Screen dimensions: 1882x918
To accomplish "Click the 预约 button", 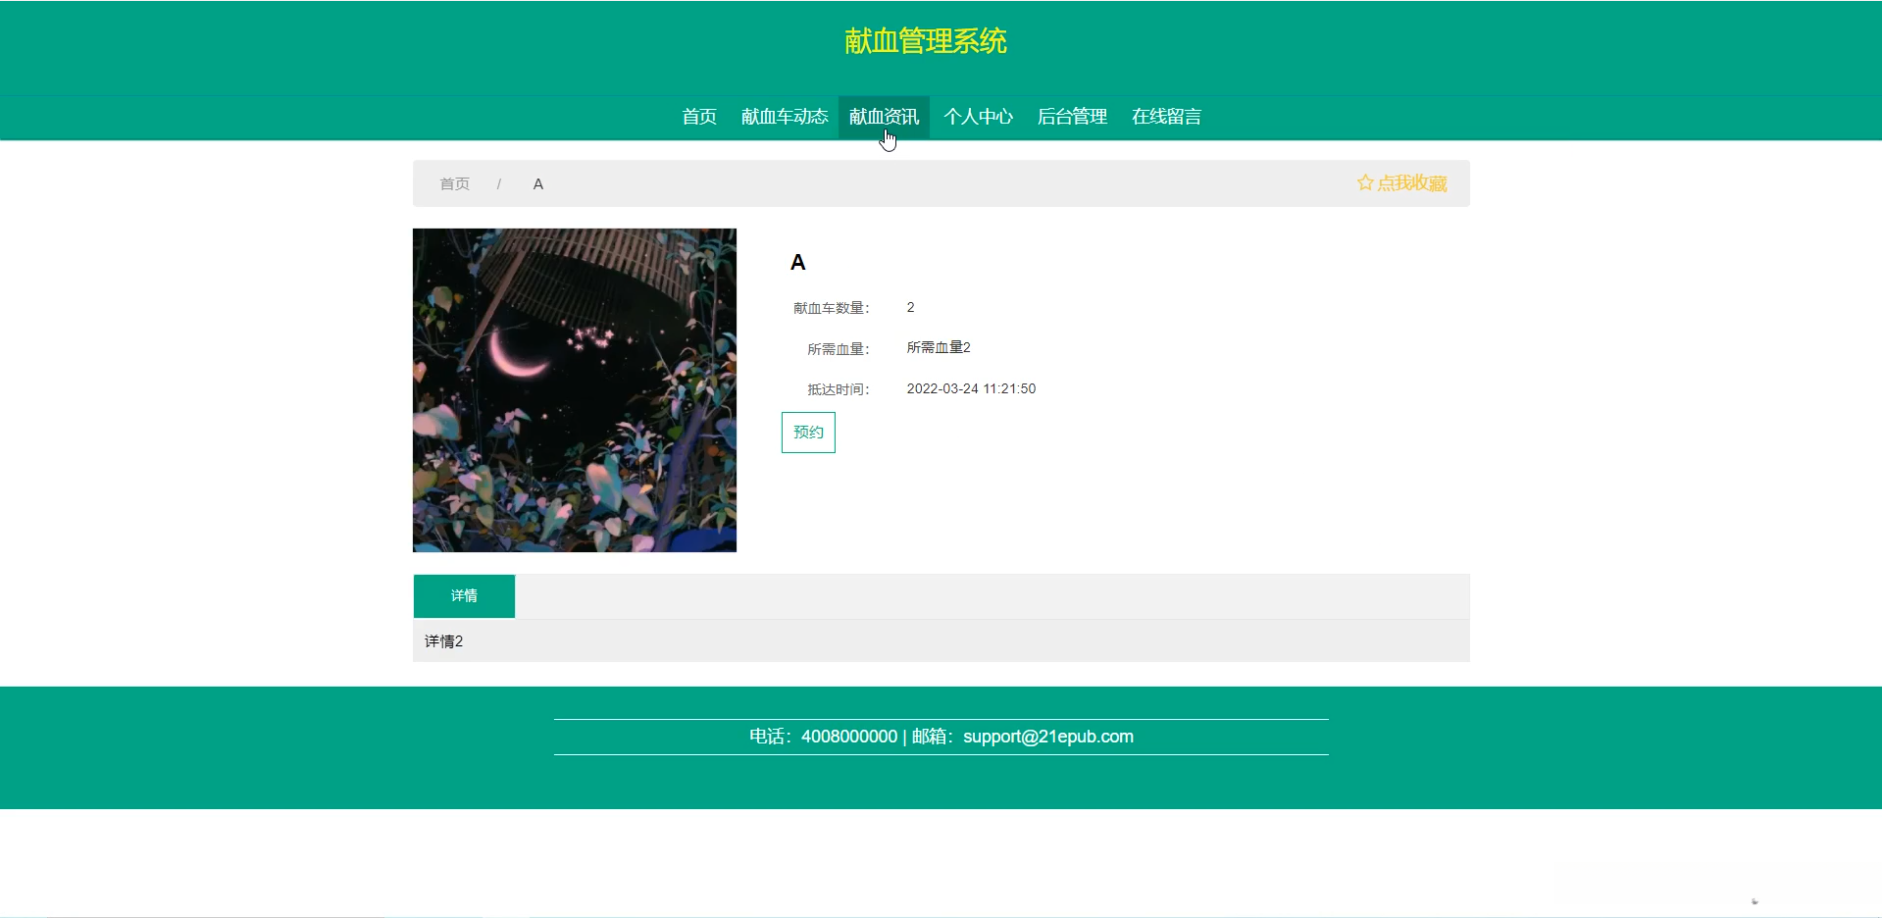I will (x=808, y=432).
